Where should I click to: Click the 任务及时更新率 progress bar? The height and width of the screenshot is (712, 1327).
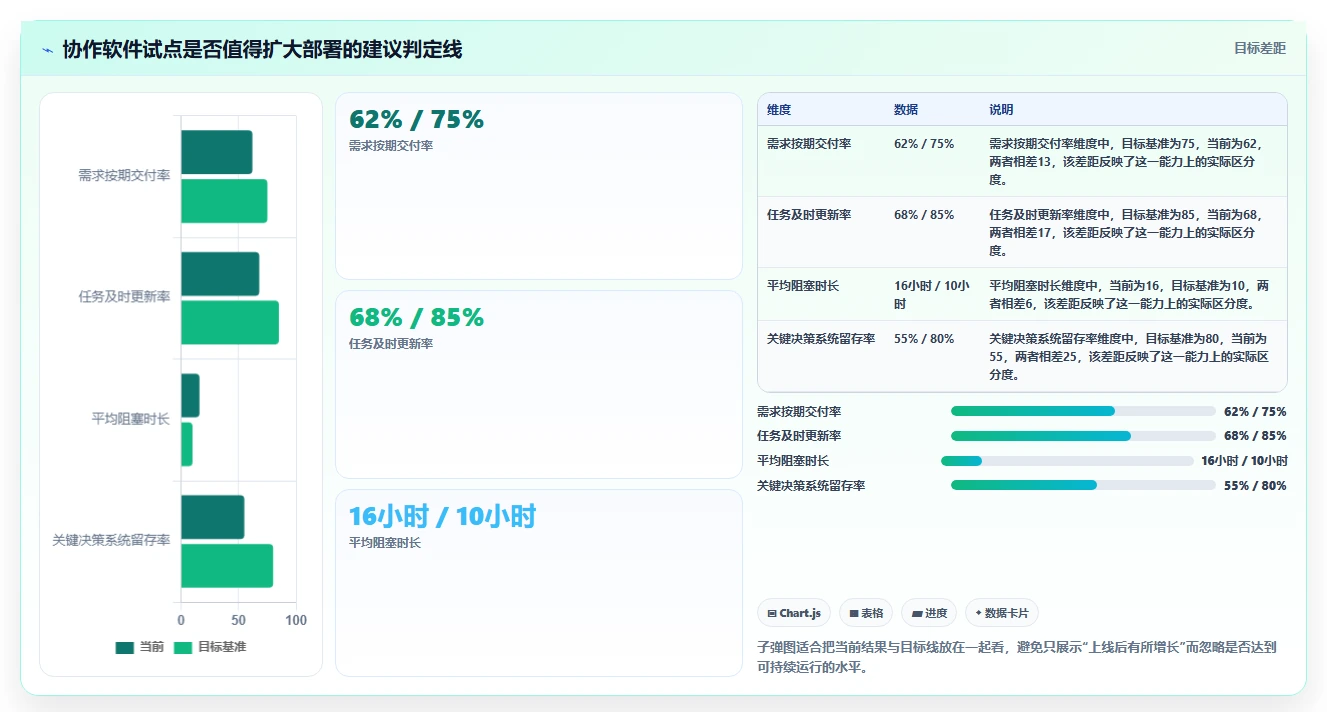pyautogui.click(x=1083, y=436)
